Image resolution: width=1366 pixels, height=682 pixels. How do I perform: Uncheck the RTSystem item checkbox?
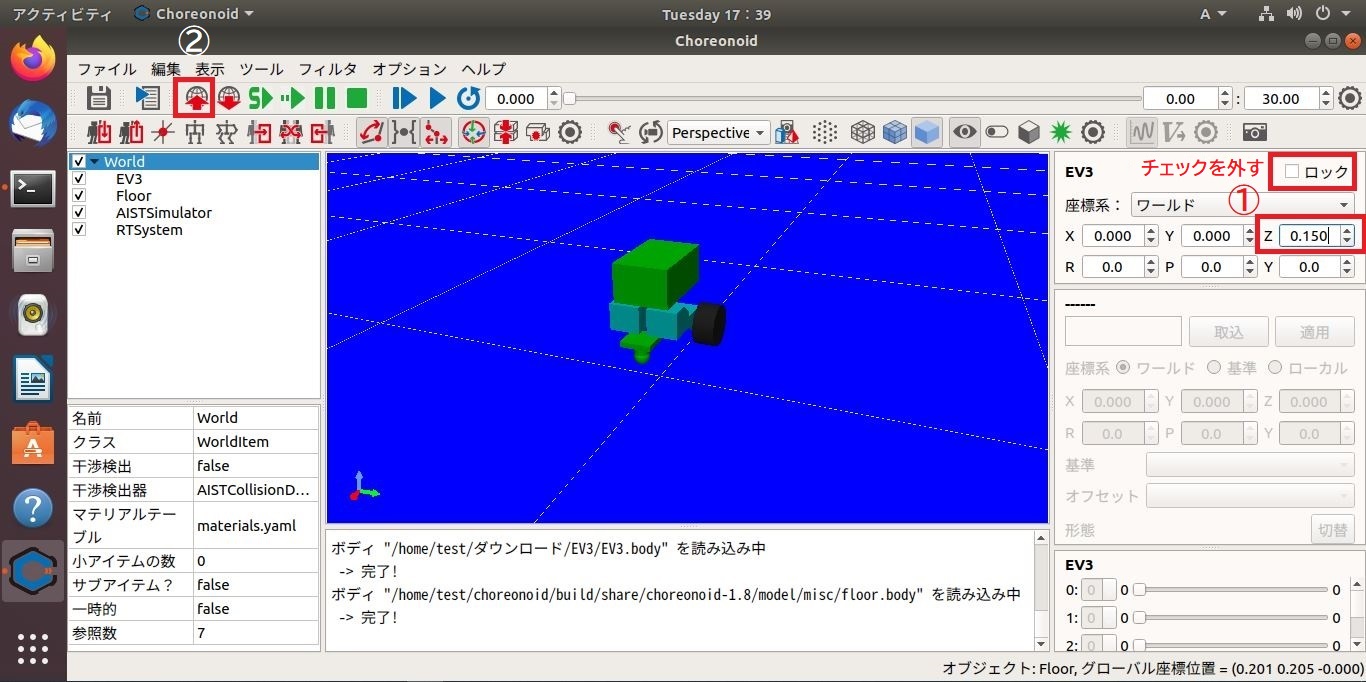pyautogui.click(x=79, y=230)
